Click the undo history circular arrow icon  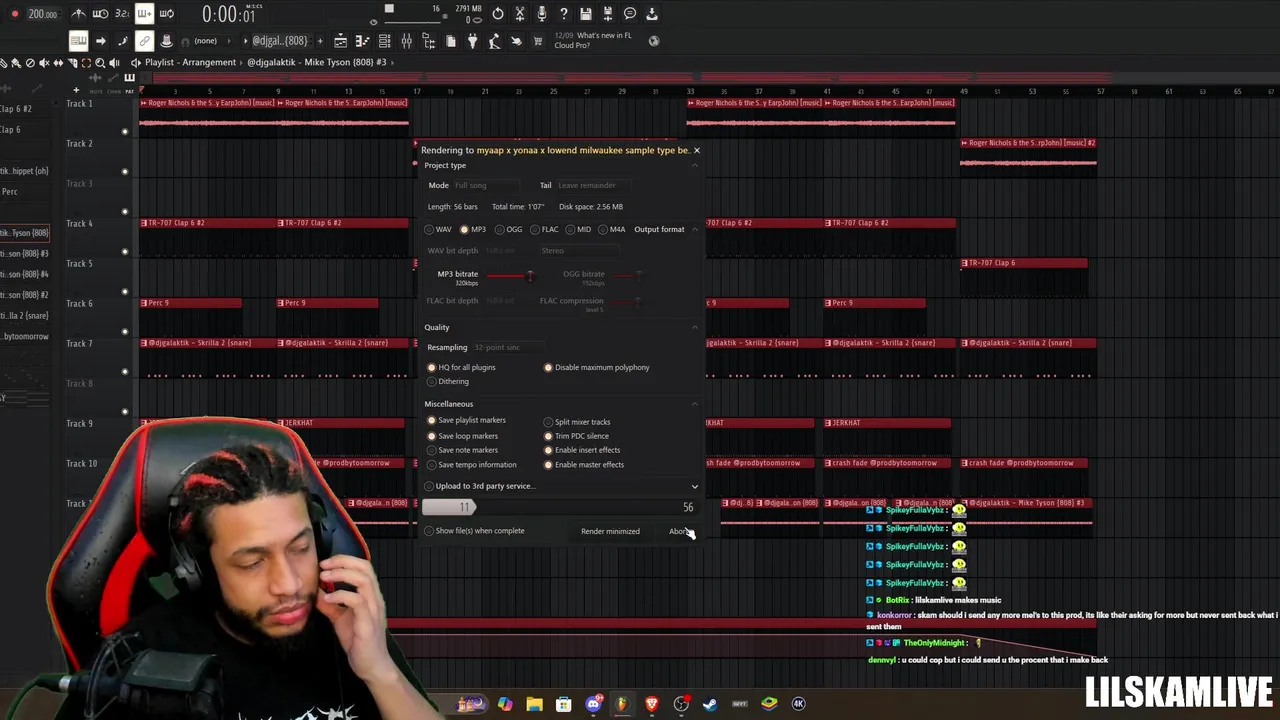(498, 14)
